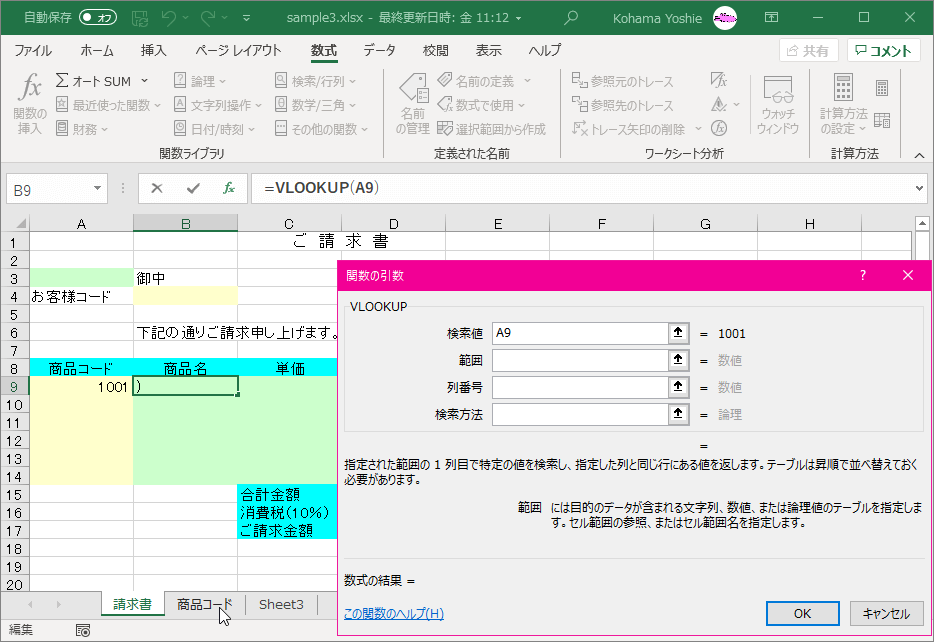Click the Insert Function fx icon in formula bar
The height and width of the screenshot is (642, 934).
[x=229, y=188]
